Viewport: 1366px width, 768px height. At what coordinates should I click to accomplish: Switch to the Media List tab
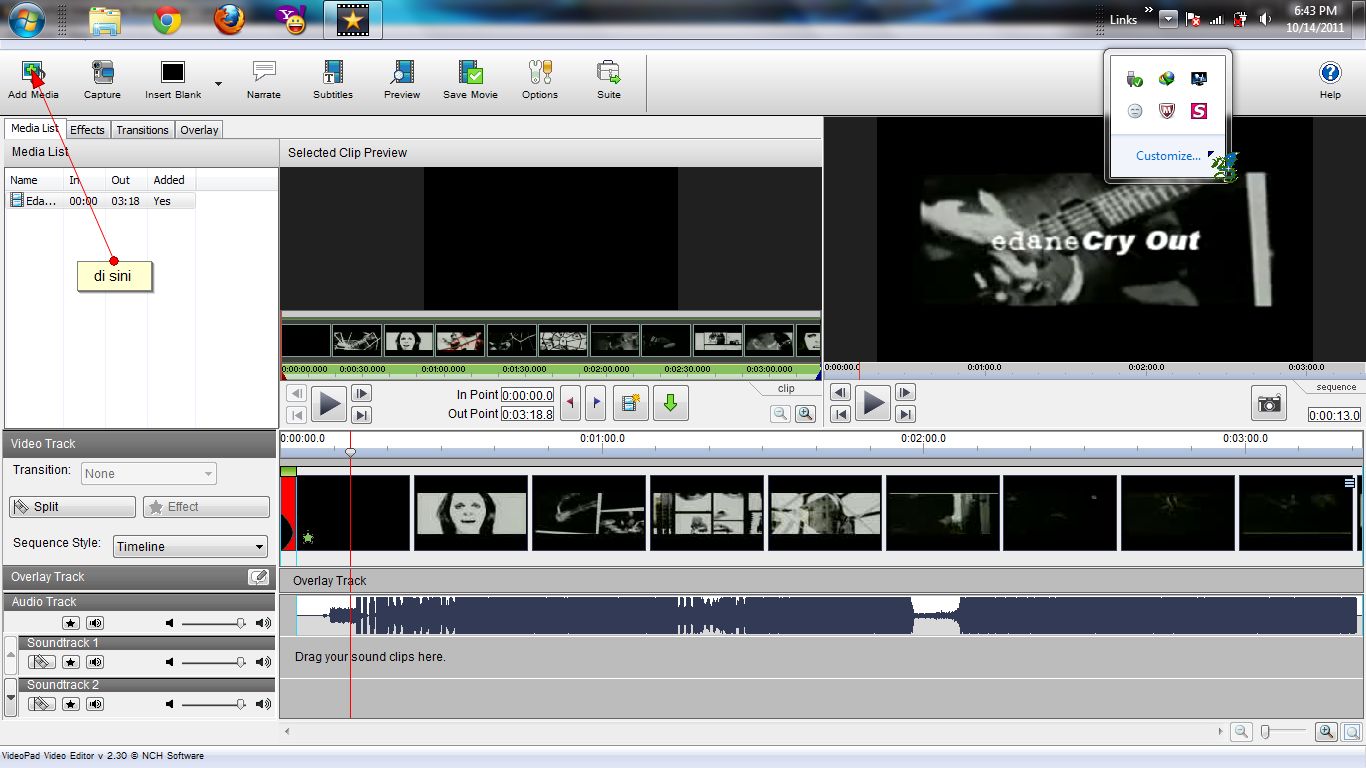click(x=35, y=129)
